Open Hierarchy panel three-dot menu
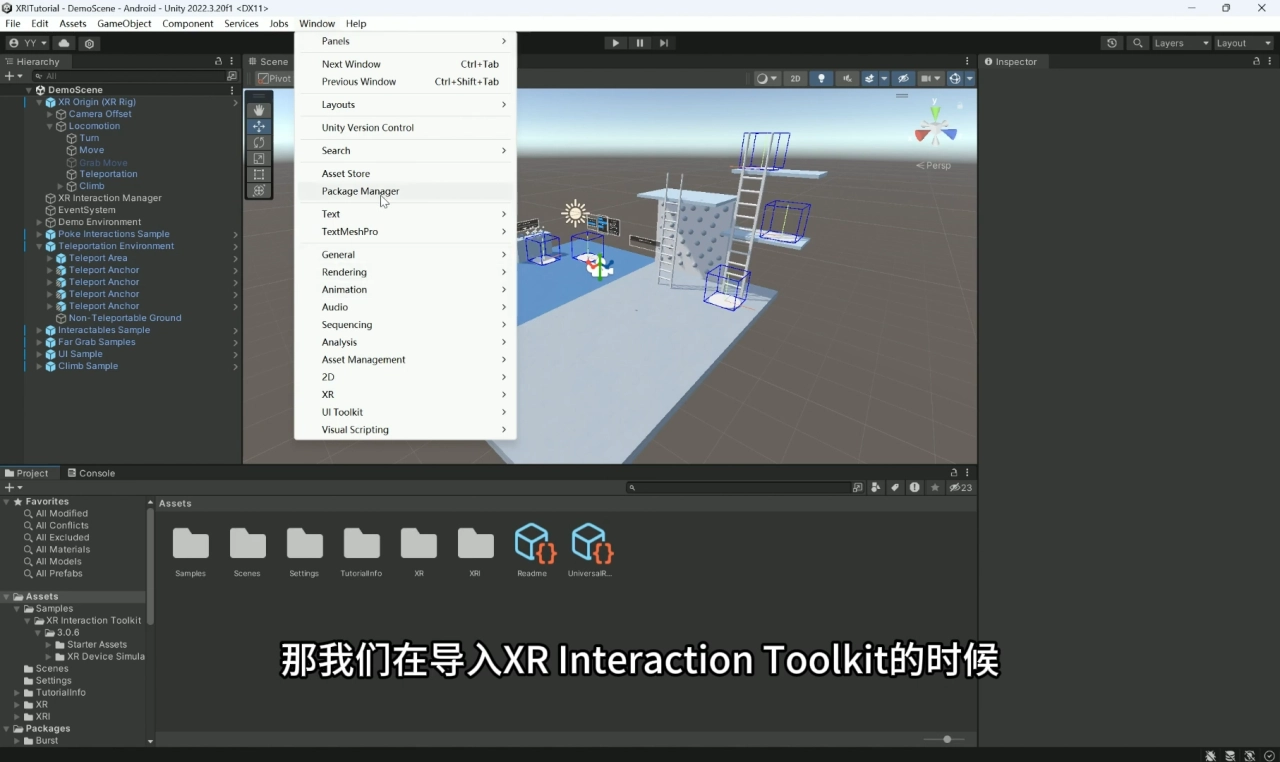 (x=232, y=61)
